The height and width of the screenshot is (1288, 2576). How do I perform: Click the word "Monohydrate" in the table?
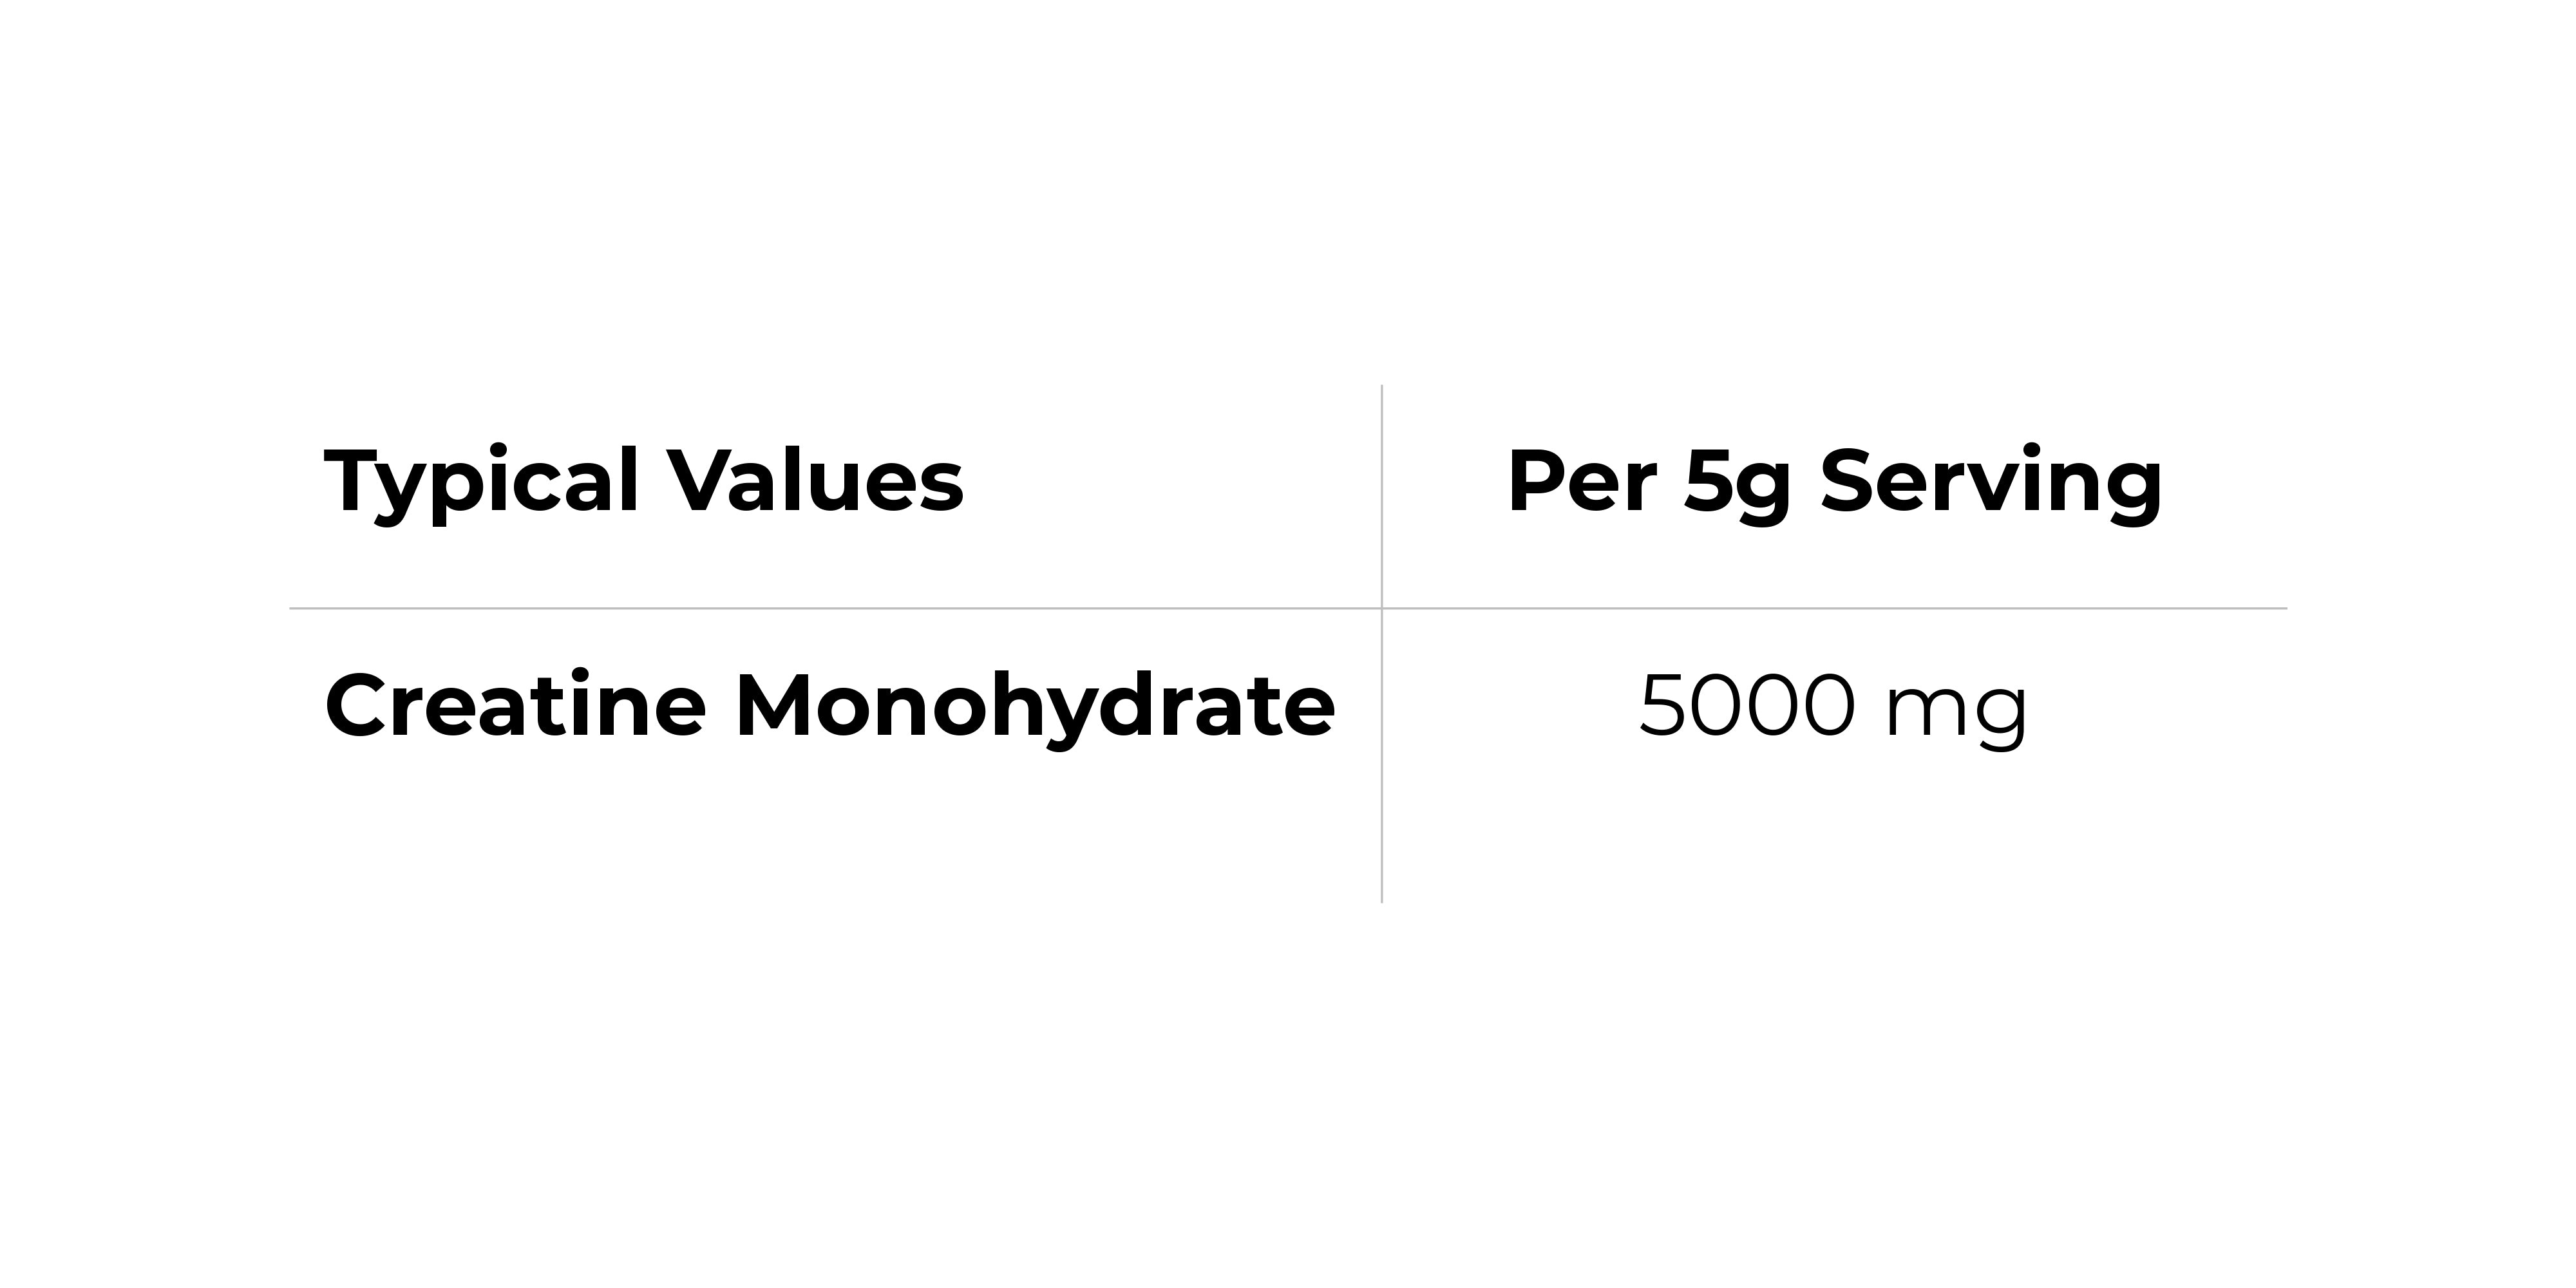pyautogui.click(x=1036, y=706)
